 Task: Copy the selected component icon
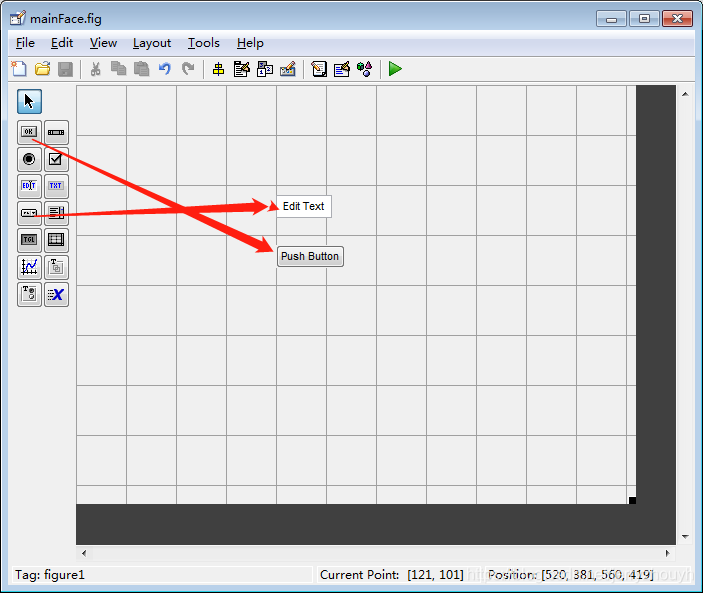(x=118, y=69)
